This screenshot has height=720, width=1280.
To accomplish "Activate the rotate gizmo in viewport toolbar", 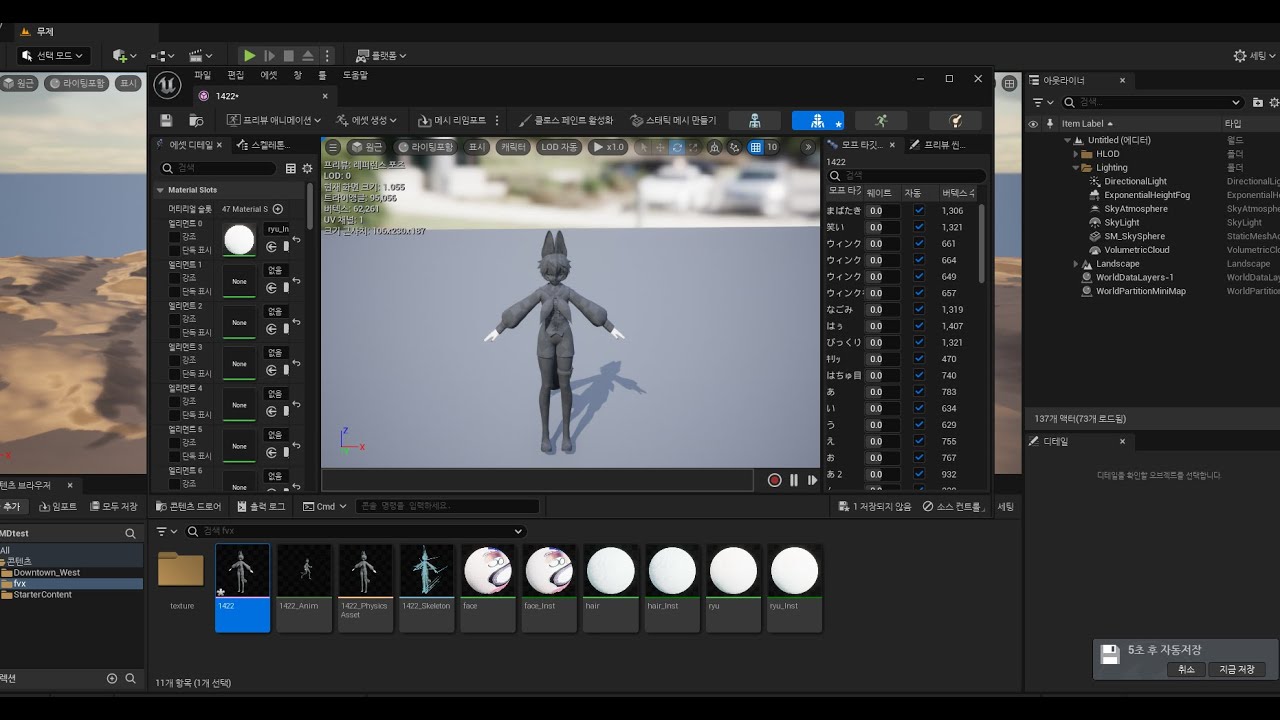I will 677,147.
